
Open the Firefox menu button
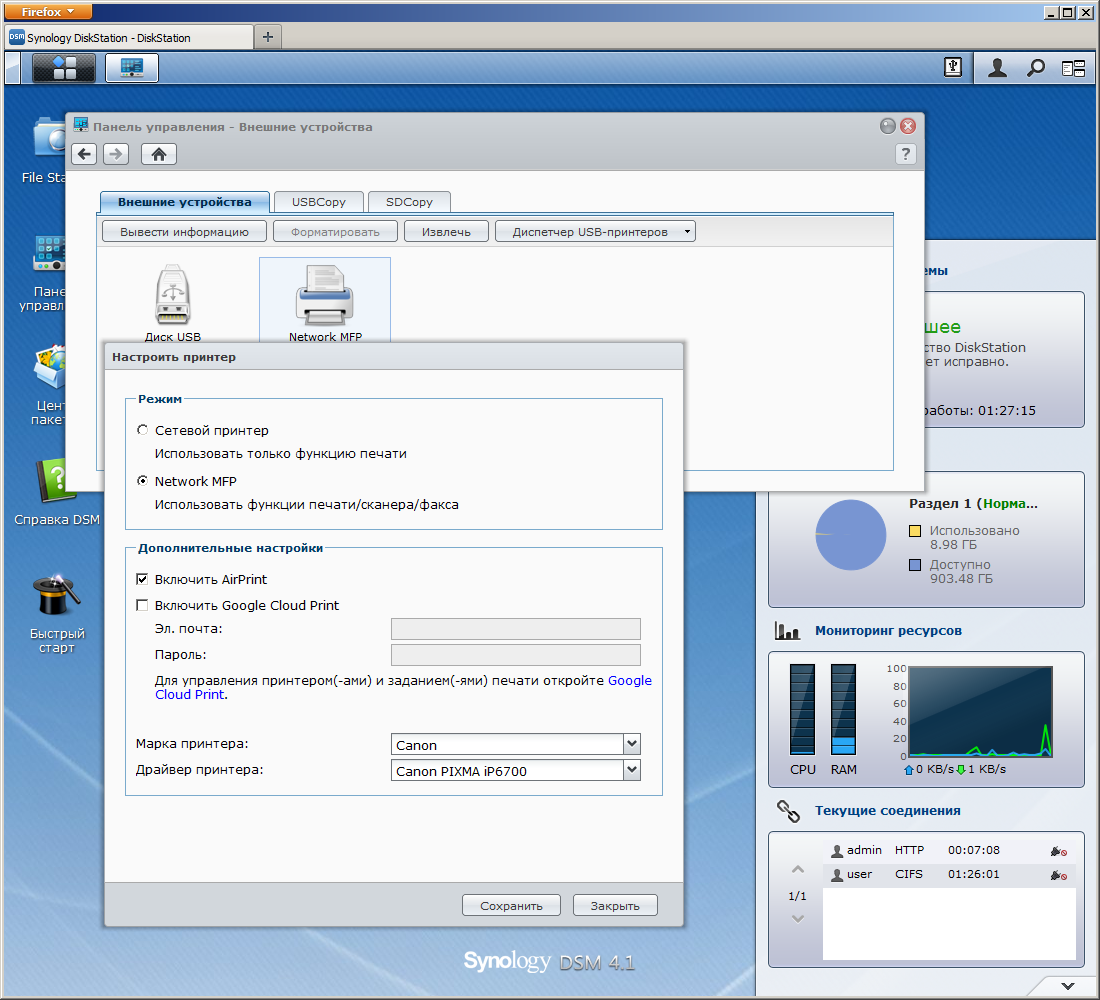47,11
